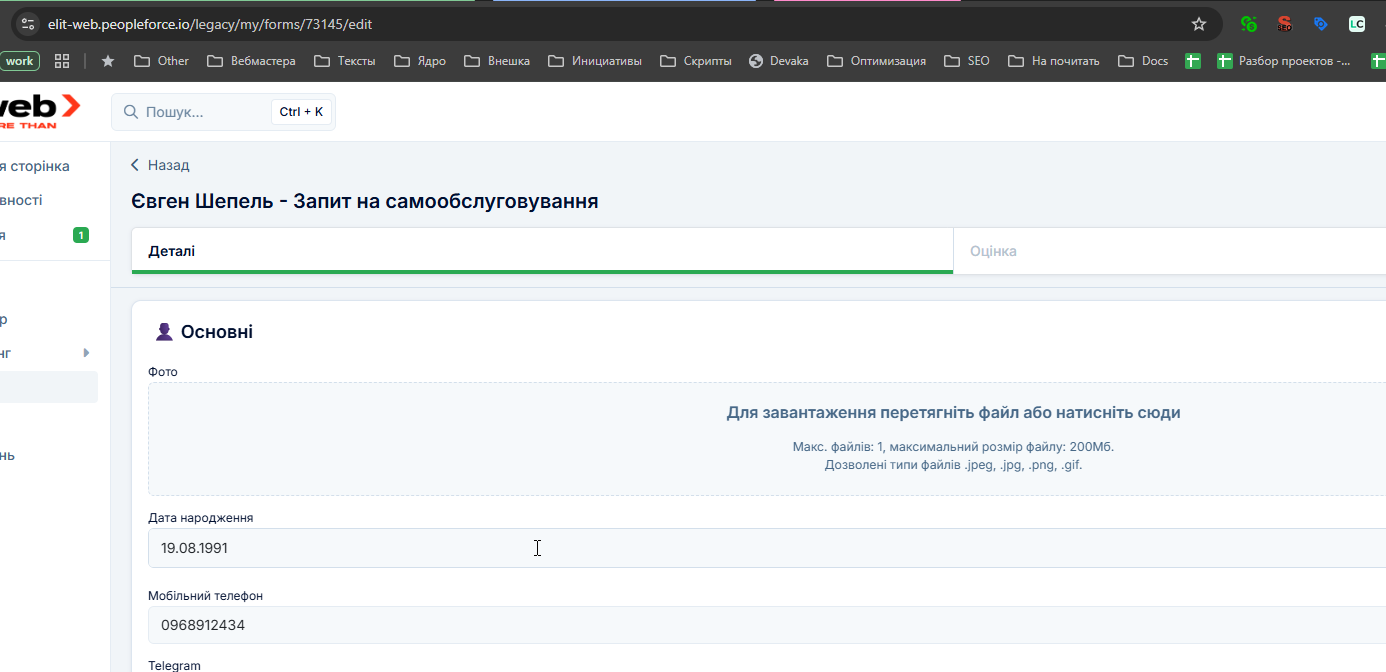Open the Ядро bookmarks folder

pyautogui.click(x=420, y=61)
